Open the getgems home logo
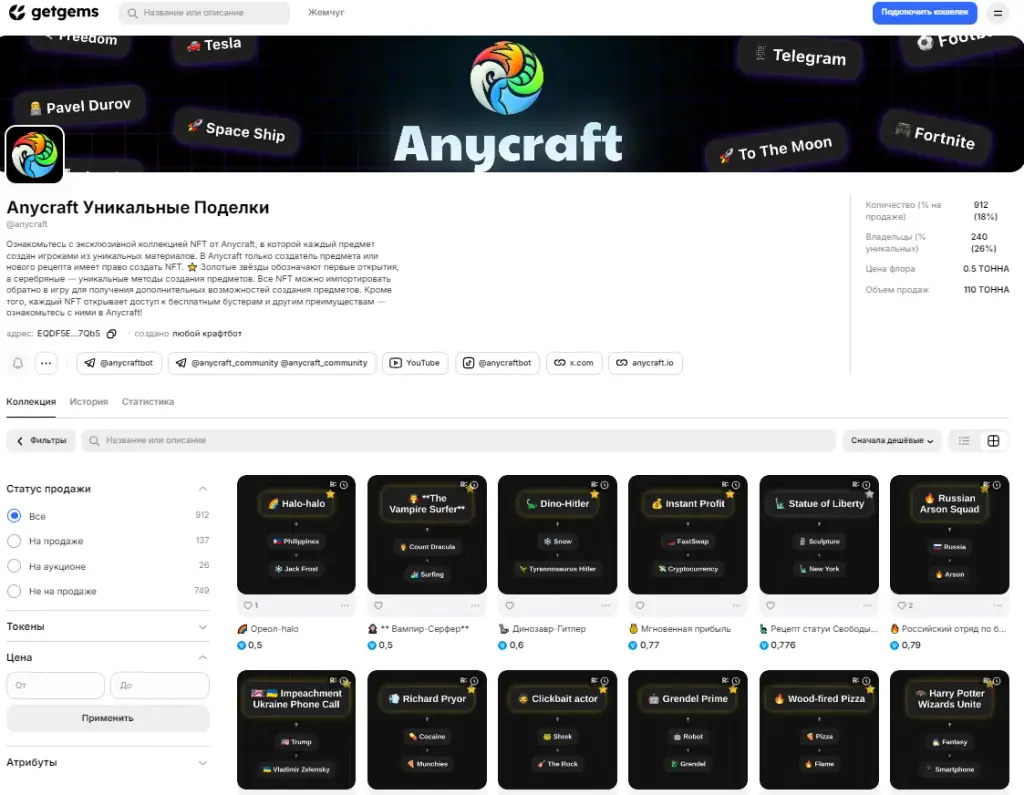The height and width of the screenshot is (795, 1024). [54, 12]
